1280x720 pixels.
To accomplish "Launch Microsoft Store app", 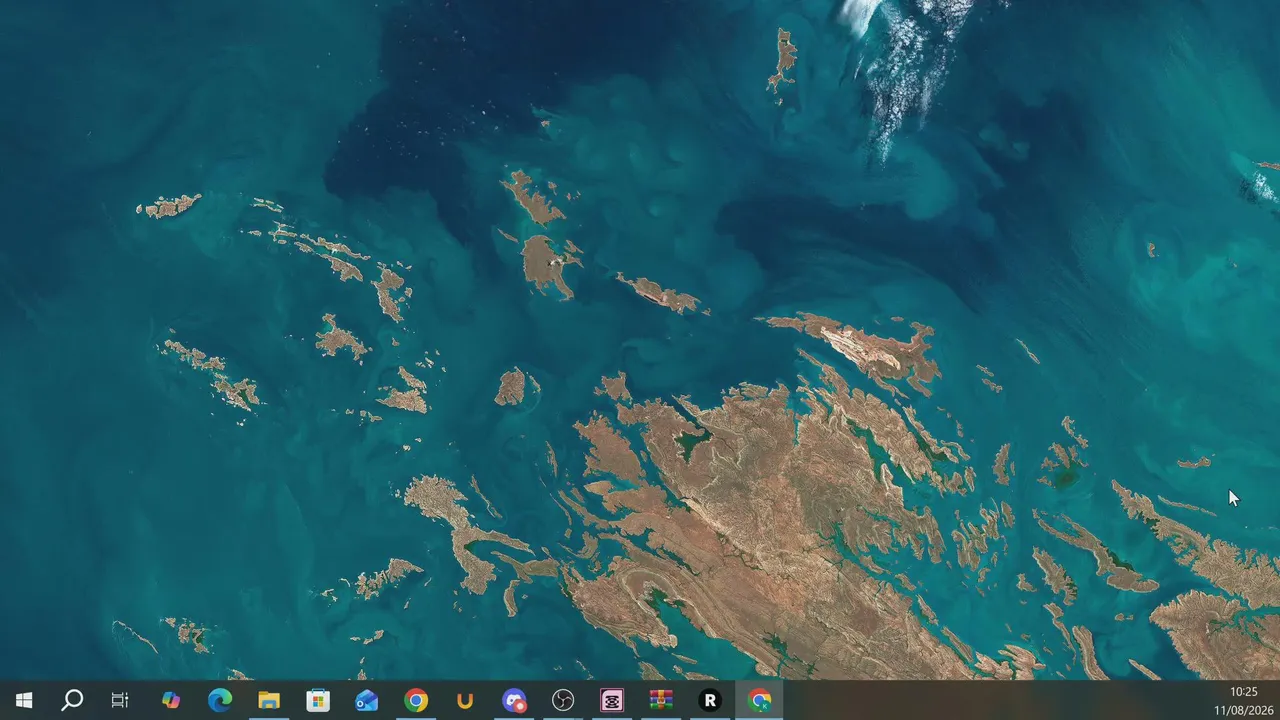I will click(318, 701).
